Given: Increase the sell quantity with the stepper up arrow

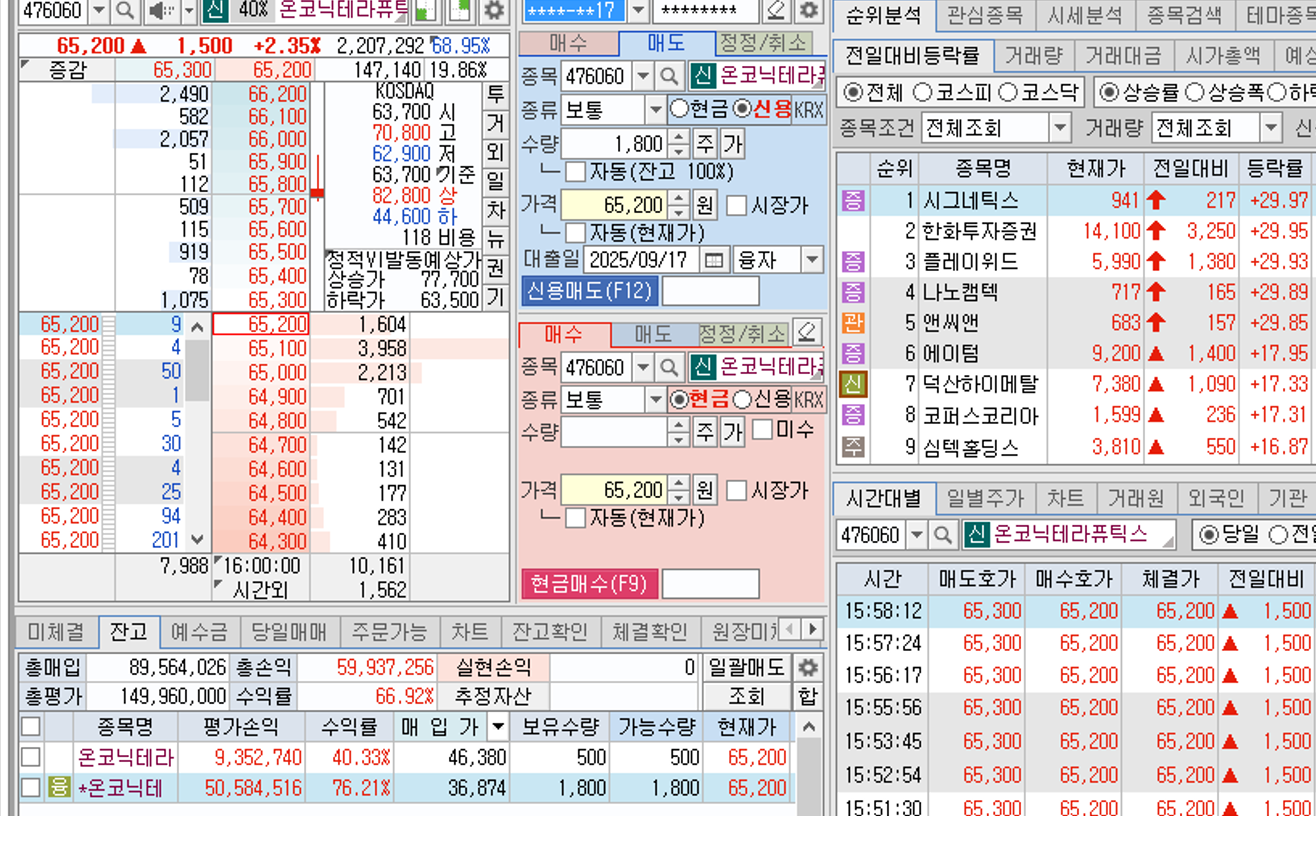Looking at the screenshot, I should click(x=679, y=137).
